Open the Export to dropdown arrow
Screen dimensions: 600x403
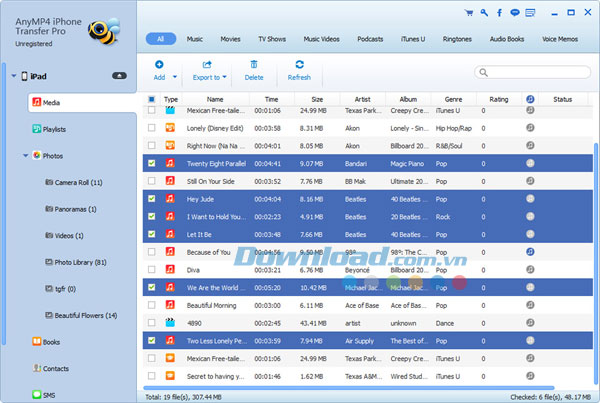point(225,77)
